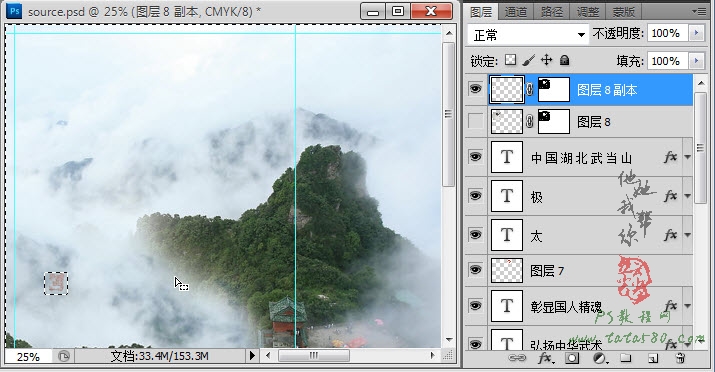Hide the 太 text layer

pyautogui.click(x=476, y=235)
